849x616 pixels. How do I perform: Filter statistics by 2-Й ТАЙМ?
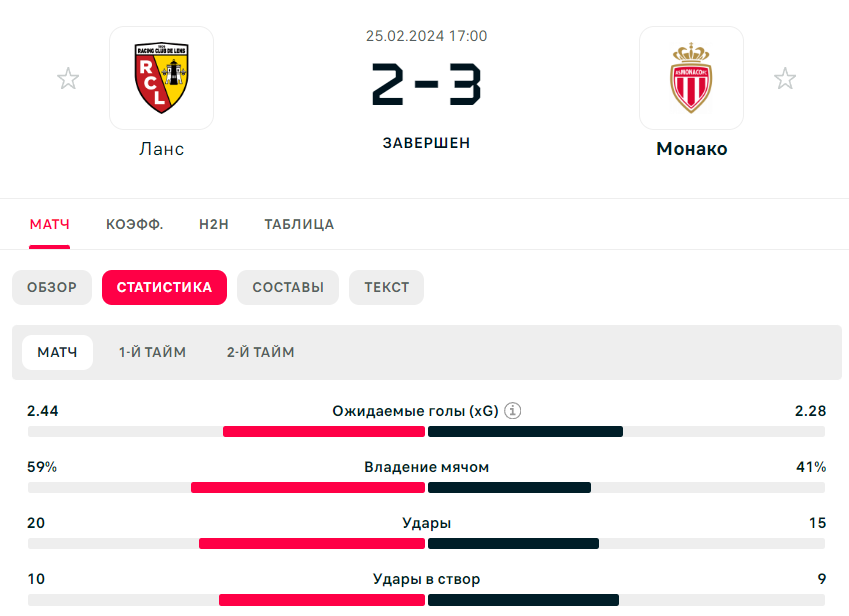(x=260, y=352)
